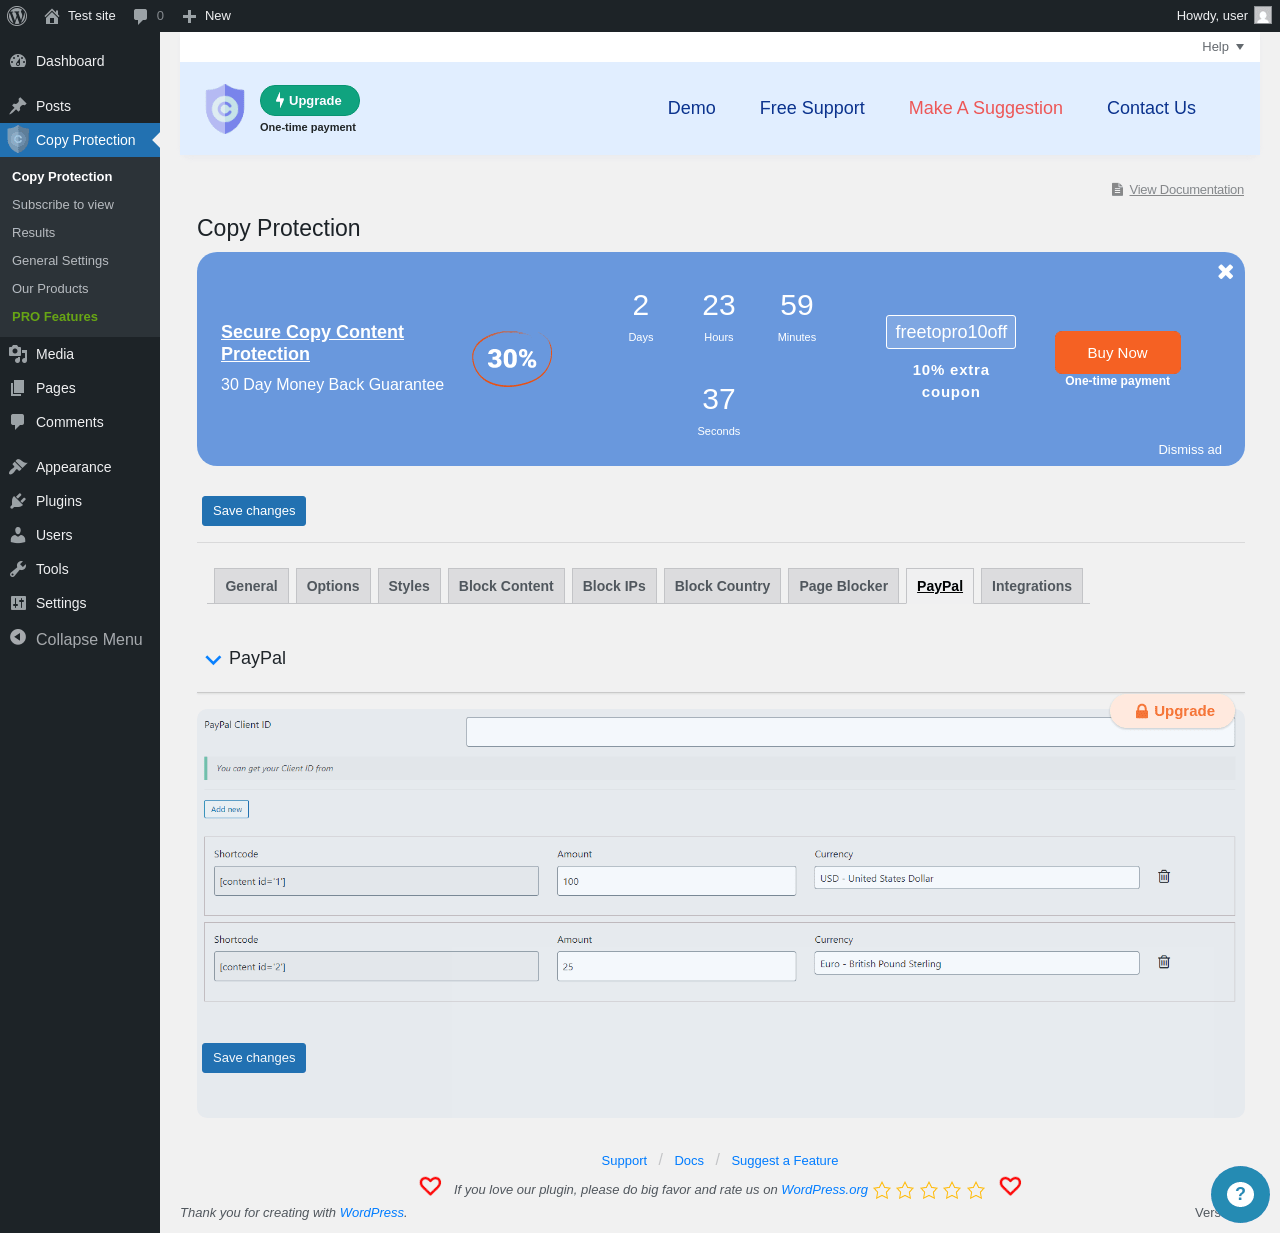1280x1233 pixels.
Task: Delete the first shortcode row with trash icon
Action: (1164, 876)
